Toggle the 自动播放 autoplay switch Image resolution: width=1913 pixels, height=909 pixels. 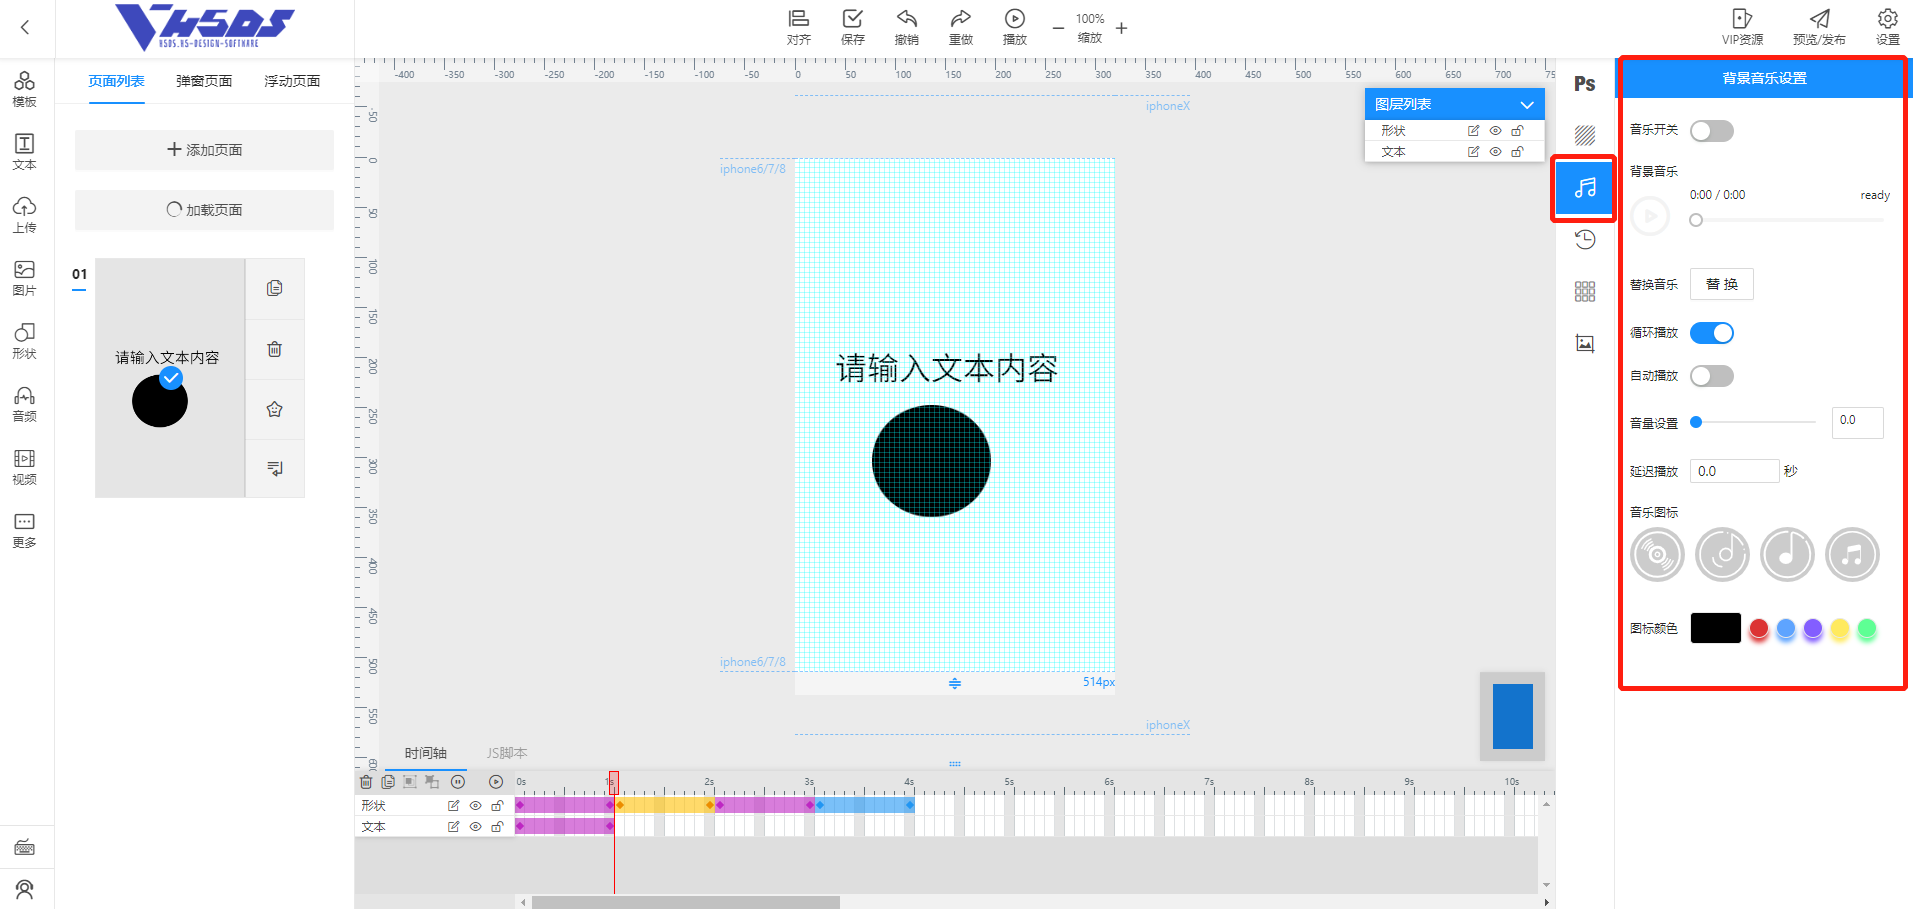tap(1712, 376)
